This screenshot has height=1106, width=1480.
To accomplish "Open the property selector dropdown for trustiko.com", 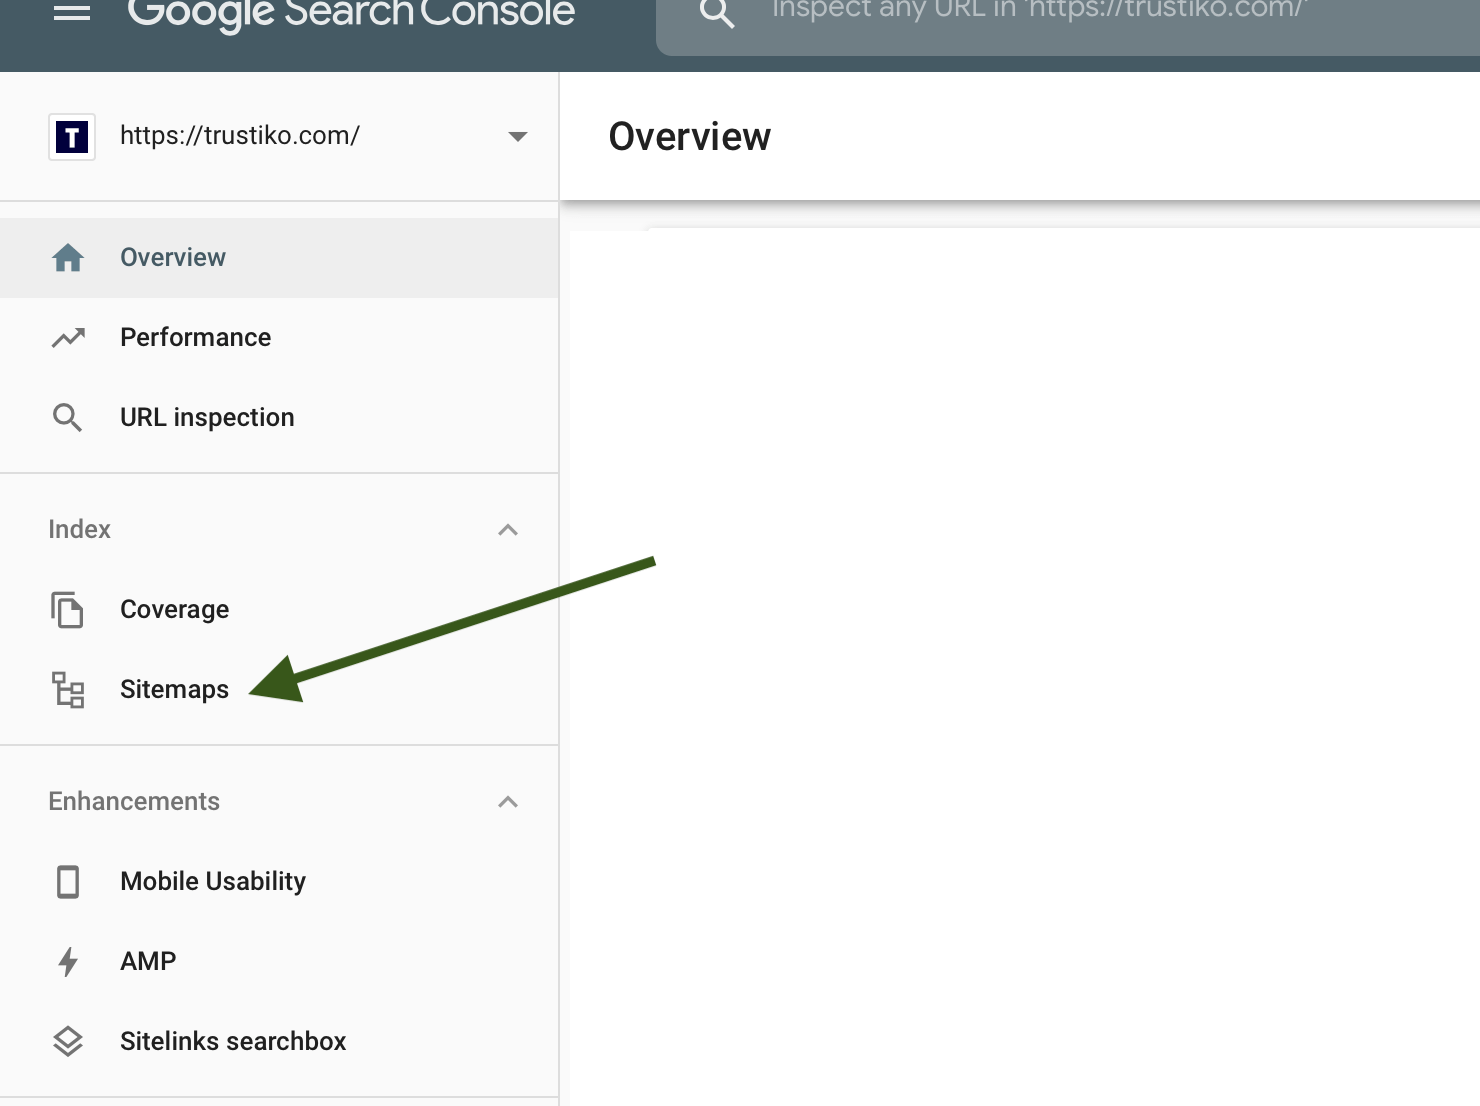I will pos(518,137).
